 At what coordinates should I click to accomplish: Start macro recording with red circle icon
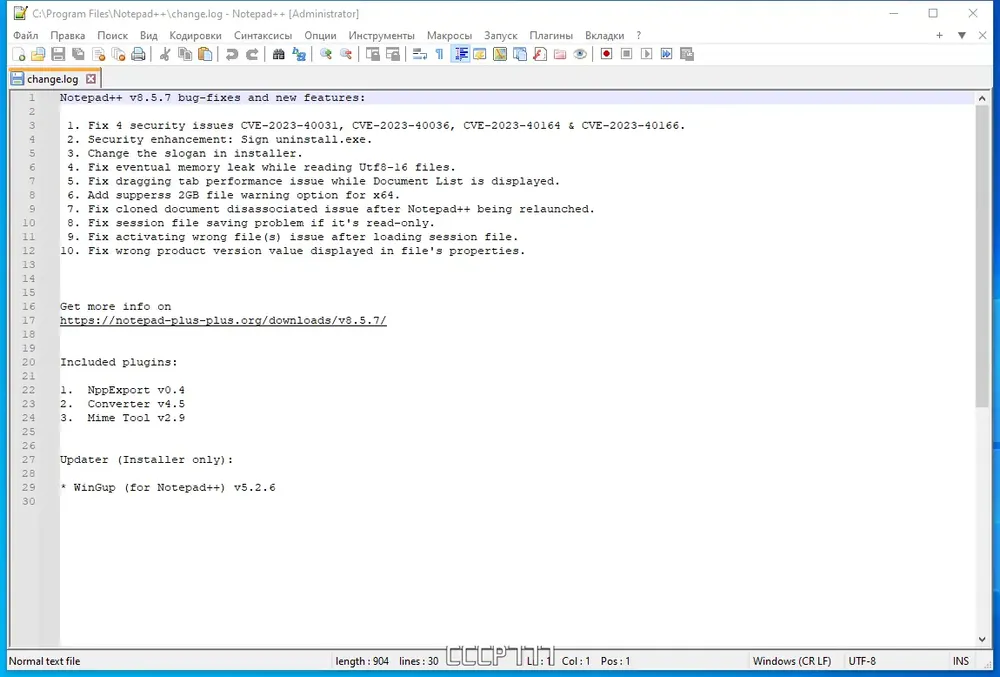click(x=607, y=54)
